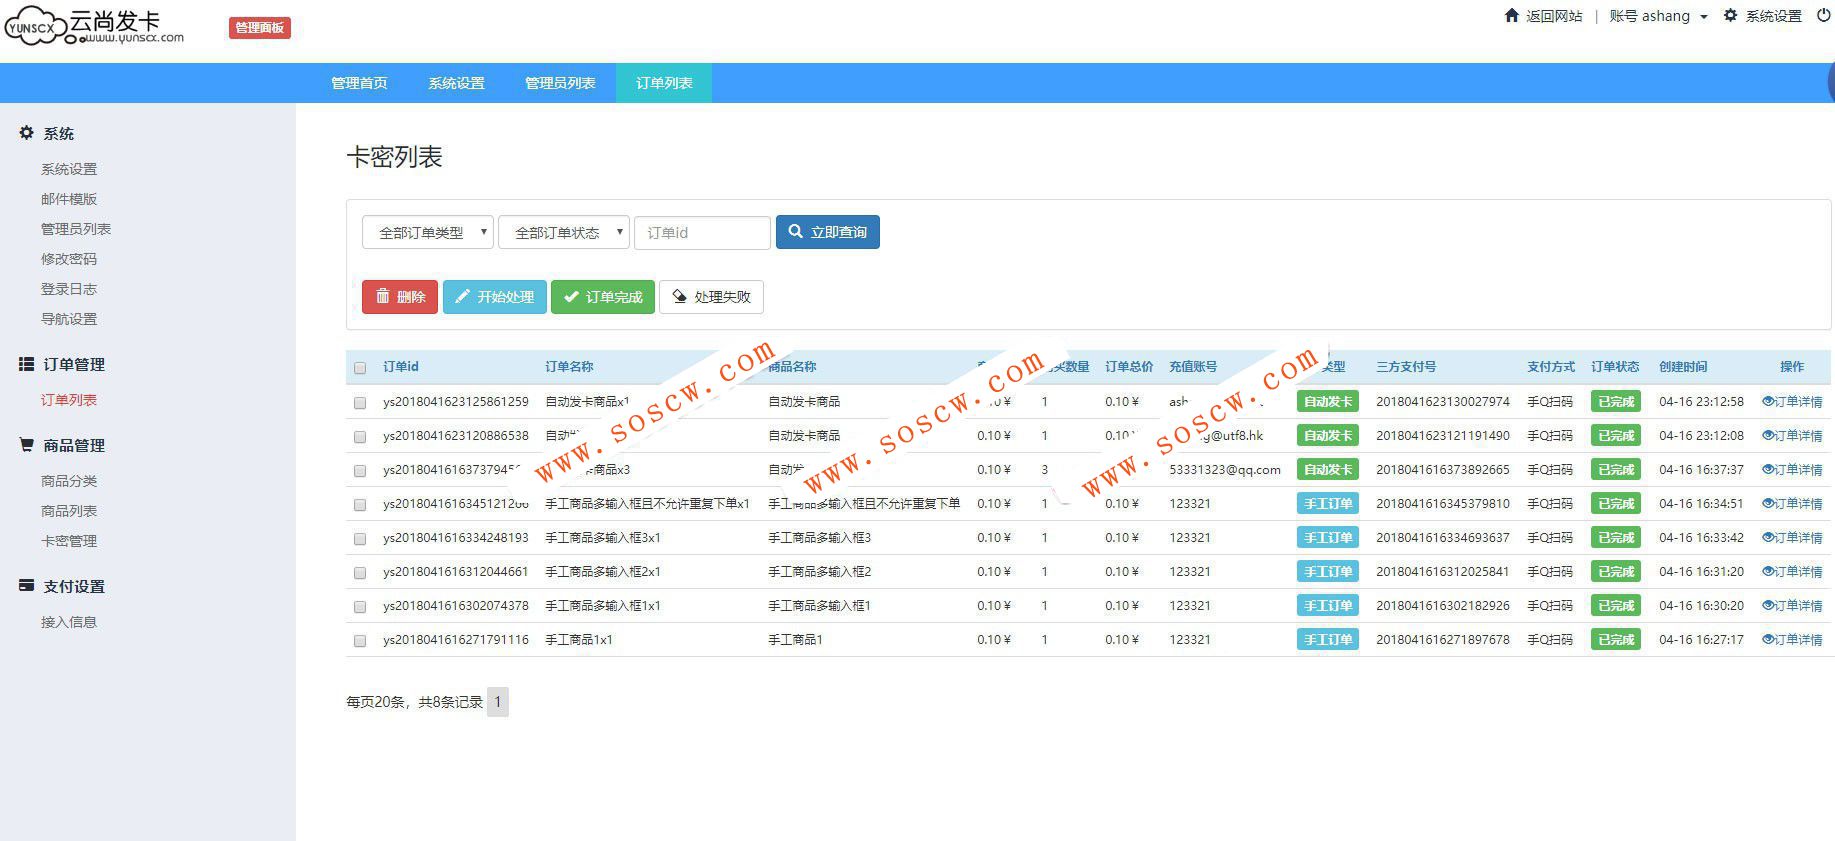Open 导航设置 in the sidebar
The image size is (1835, 841).
69,319
